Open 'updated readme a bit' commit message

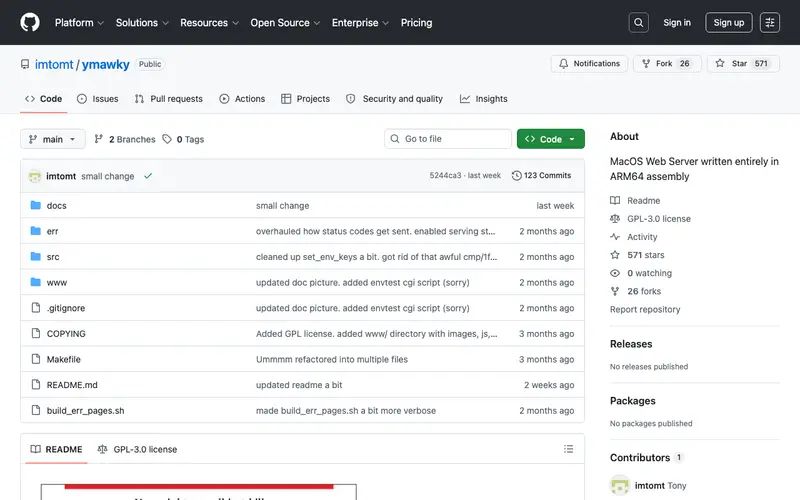pyautogui.click(x=299, y=385)
